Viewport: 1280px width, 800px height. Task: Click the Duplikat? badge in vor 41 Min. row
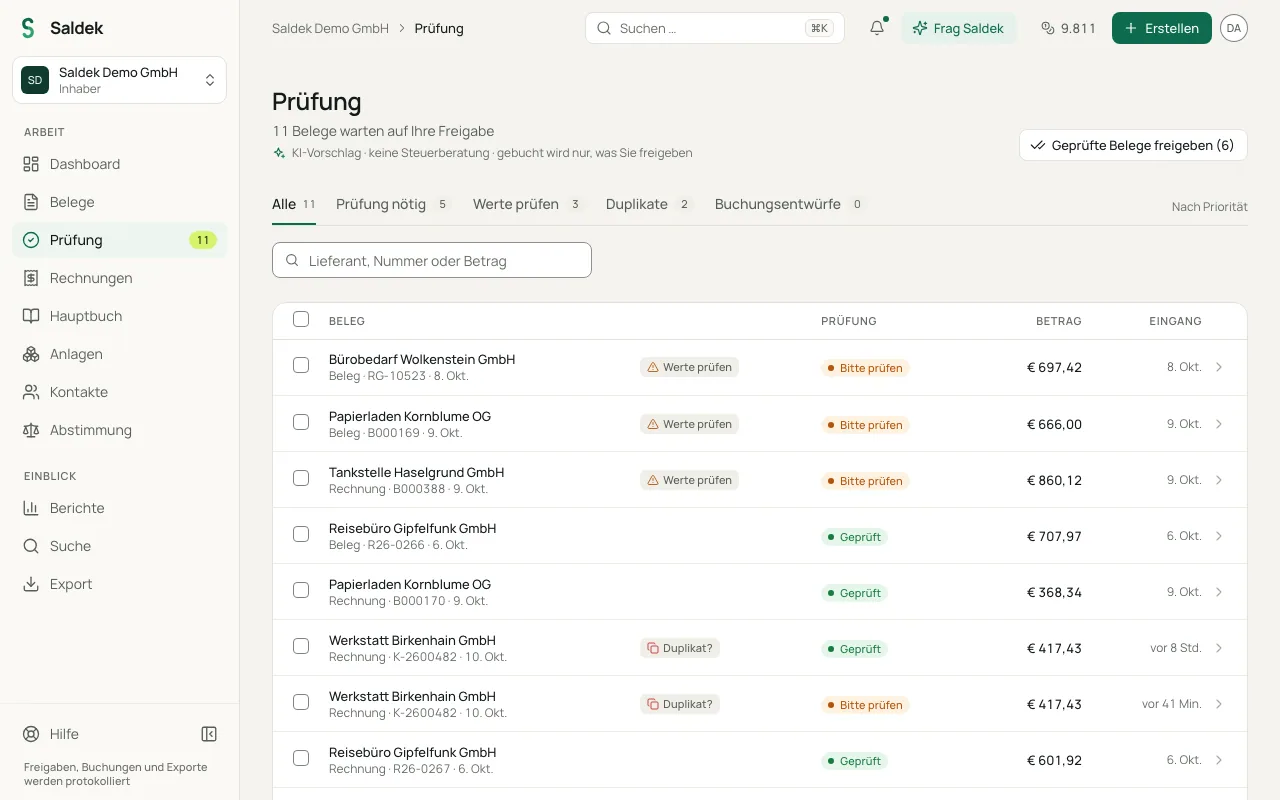[680, 704]
